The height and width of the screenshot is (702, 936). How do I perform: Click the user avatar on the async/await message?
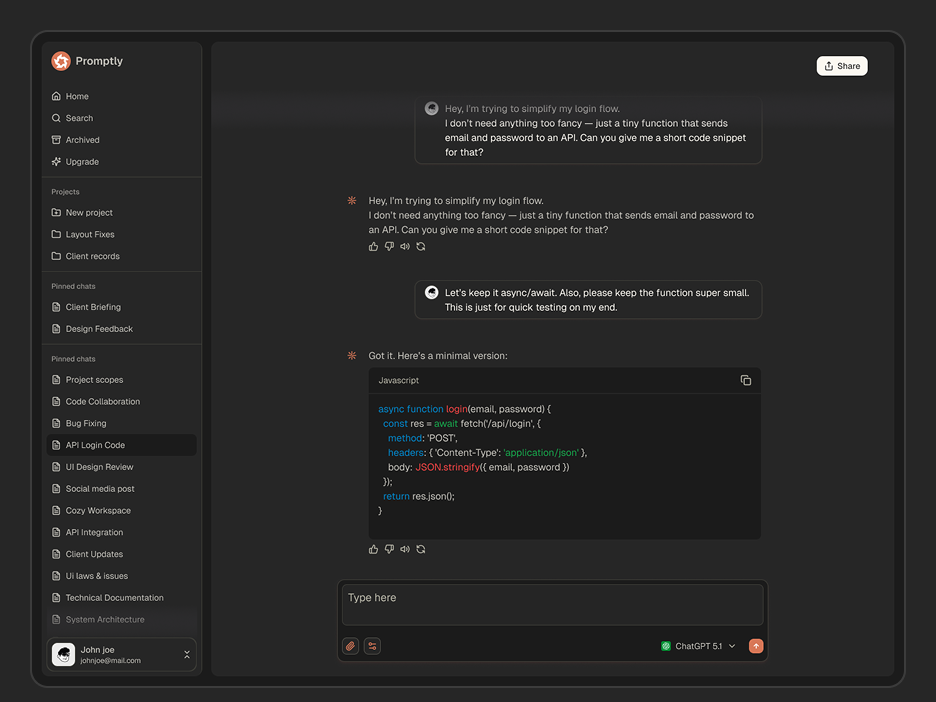point(432,292)
